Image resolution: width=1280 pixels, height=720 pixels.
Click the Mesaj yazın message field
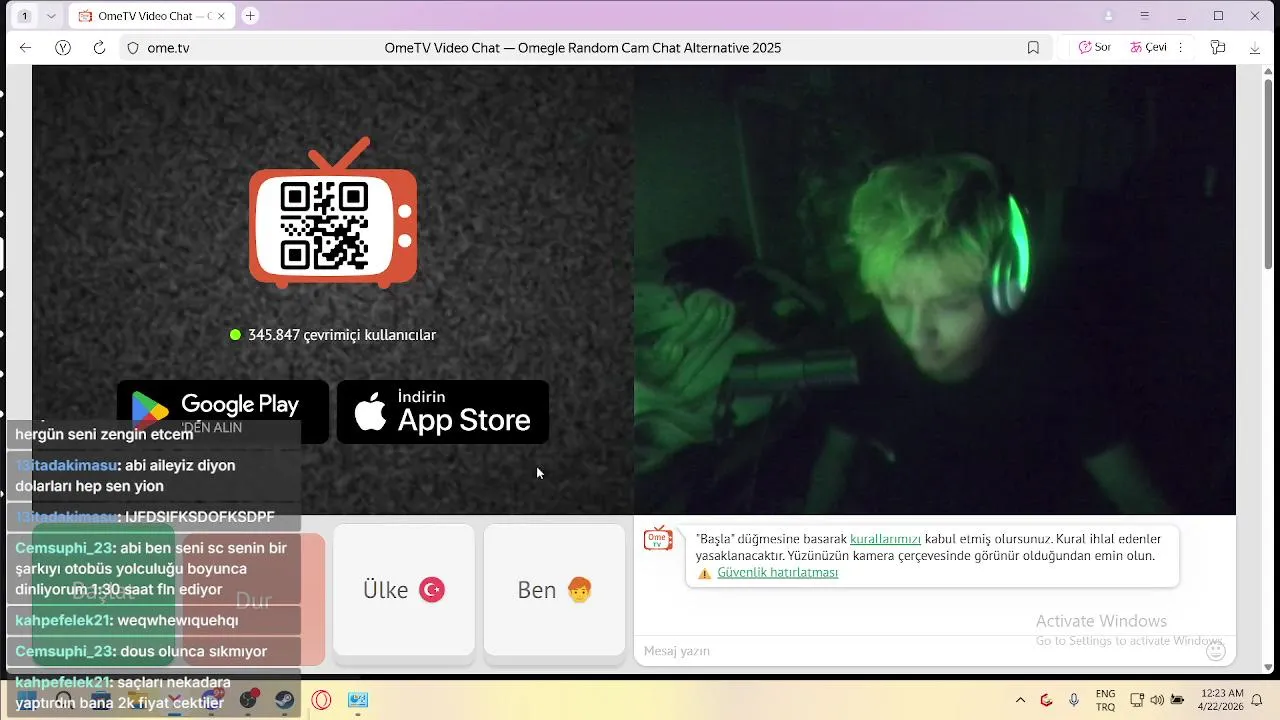(920, 651)
